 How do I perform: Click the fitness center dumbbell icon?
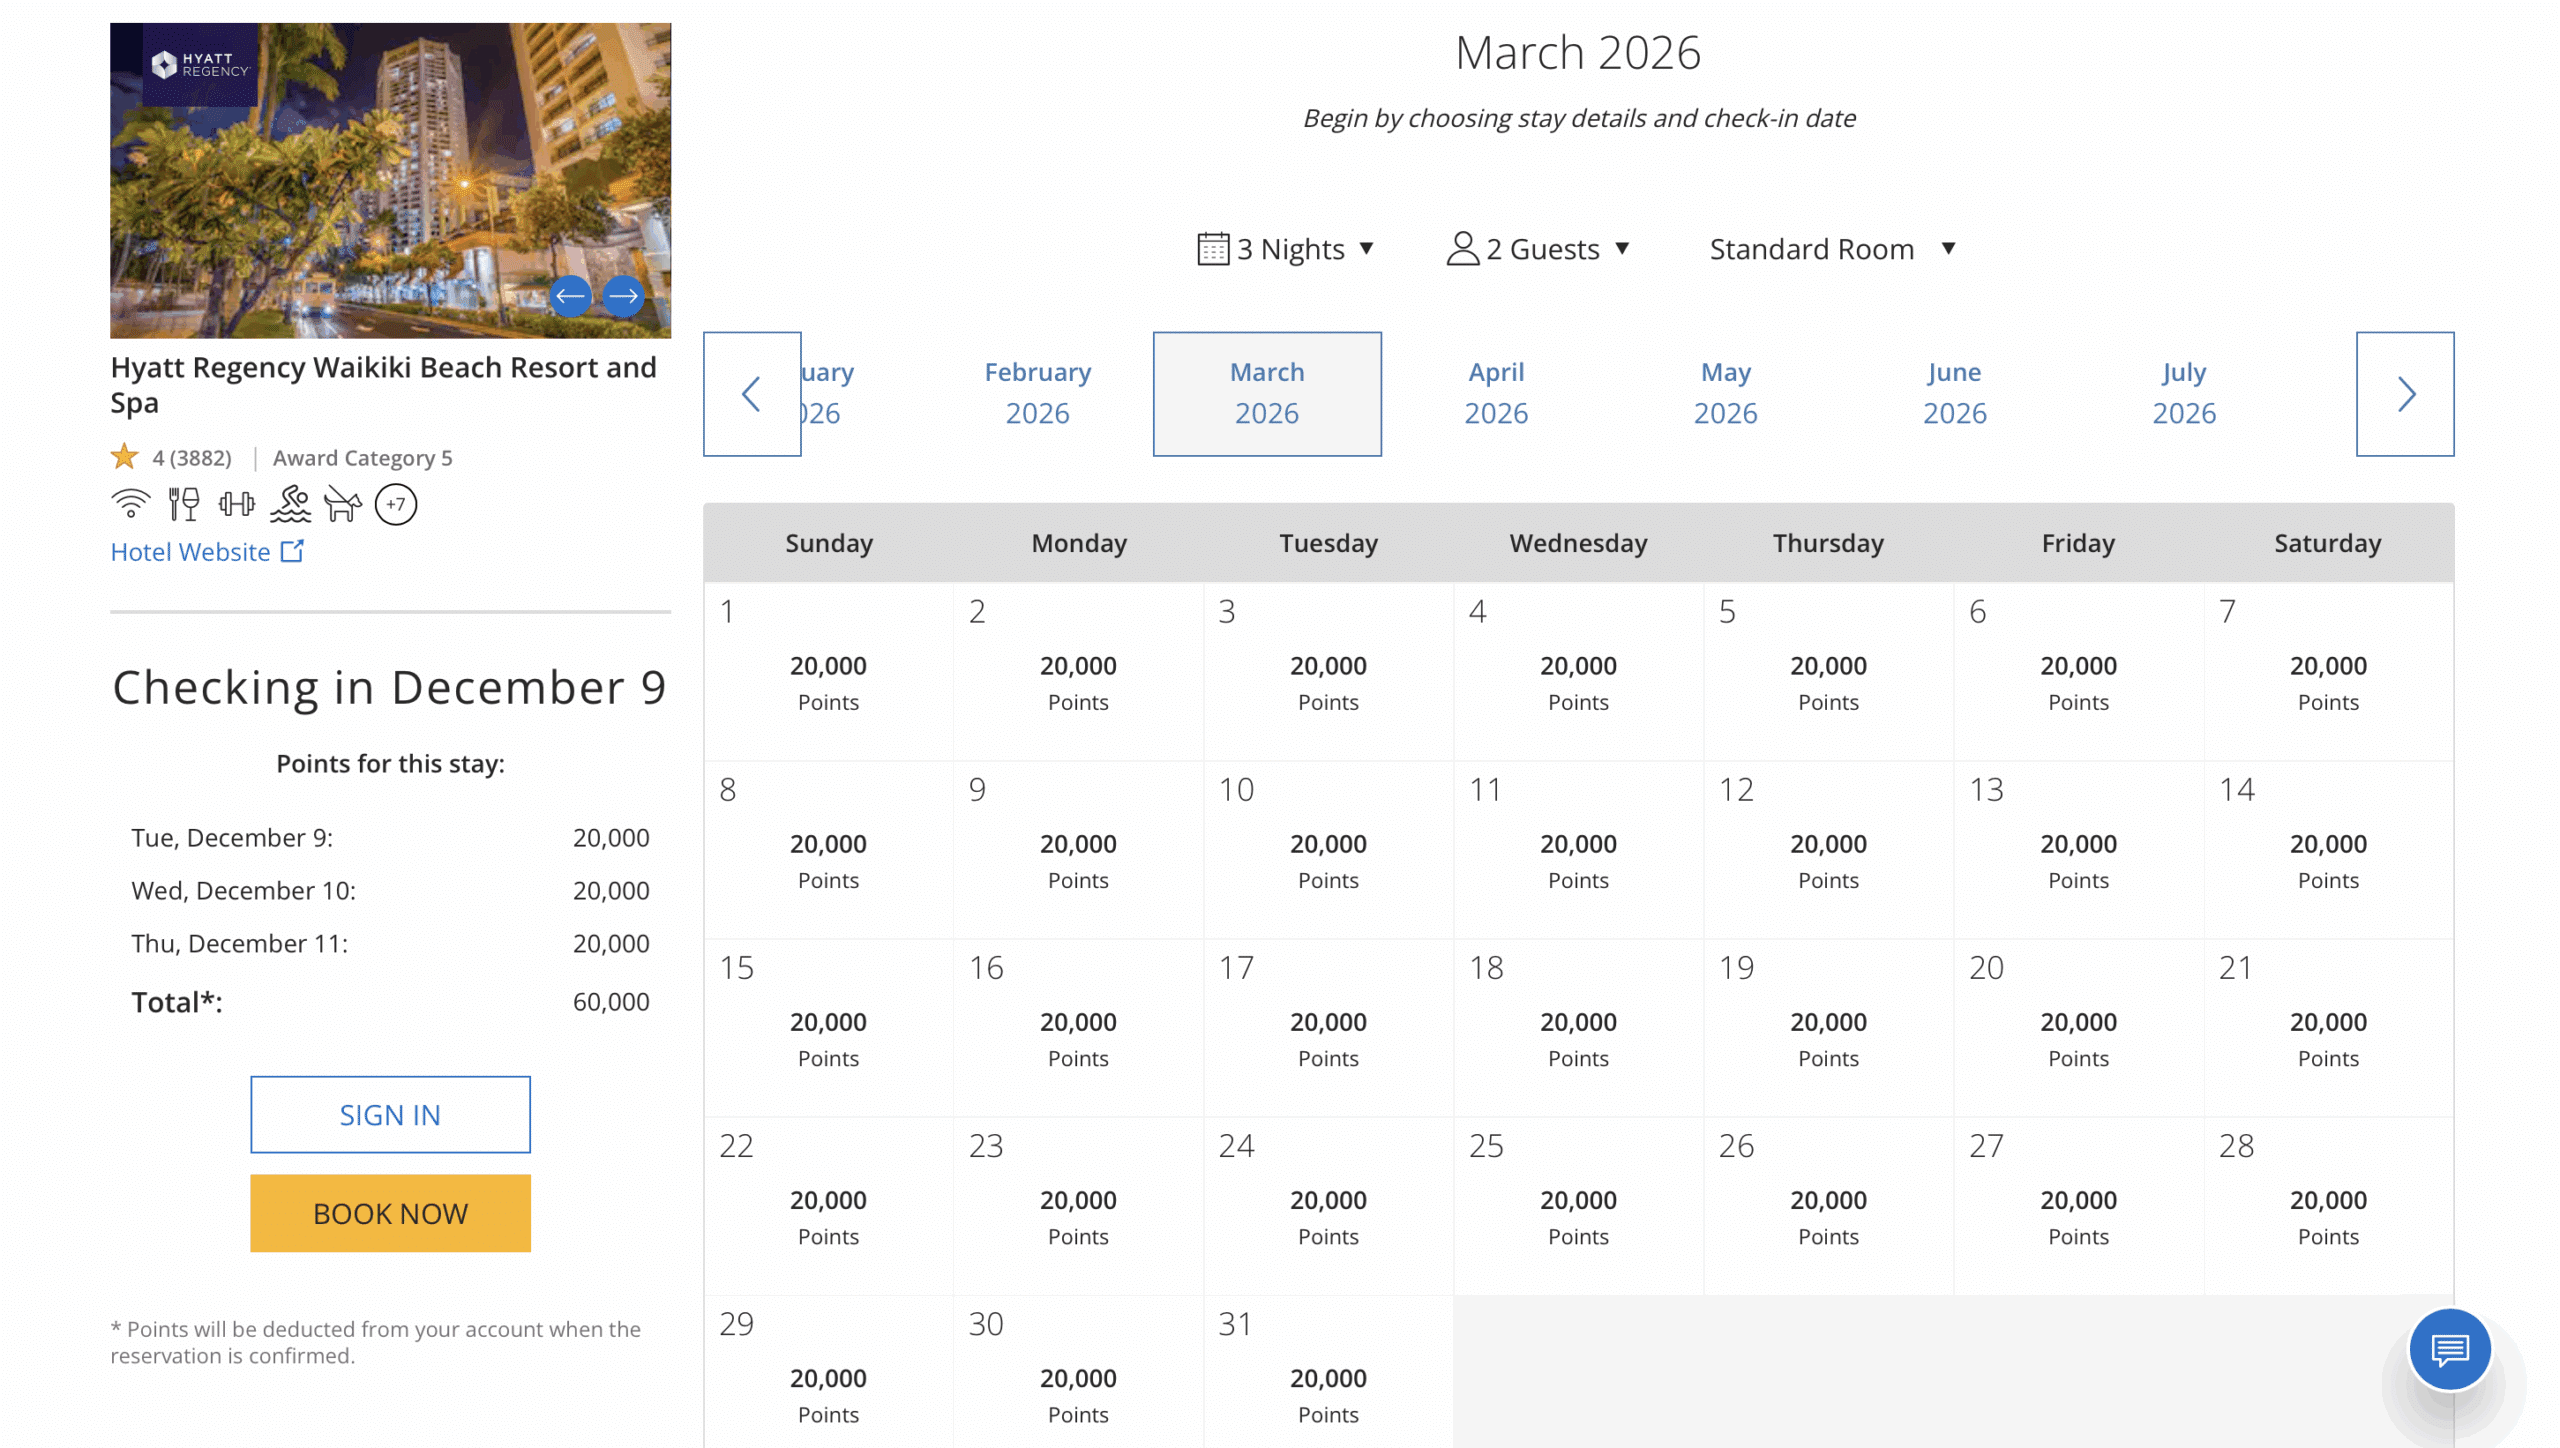click(x=237, y=504)
